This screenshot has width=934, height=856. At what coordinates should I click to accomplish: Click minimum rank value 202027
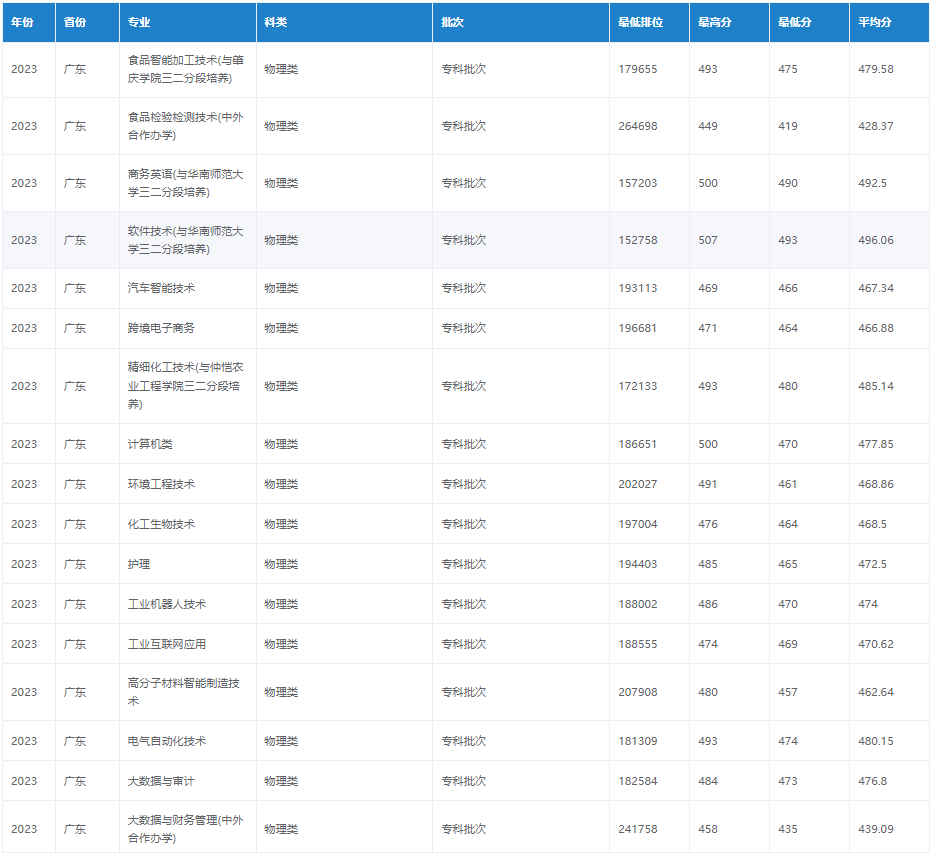[x=637, y=484]
